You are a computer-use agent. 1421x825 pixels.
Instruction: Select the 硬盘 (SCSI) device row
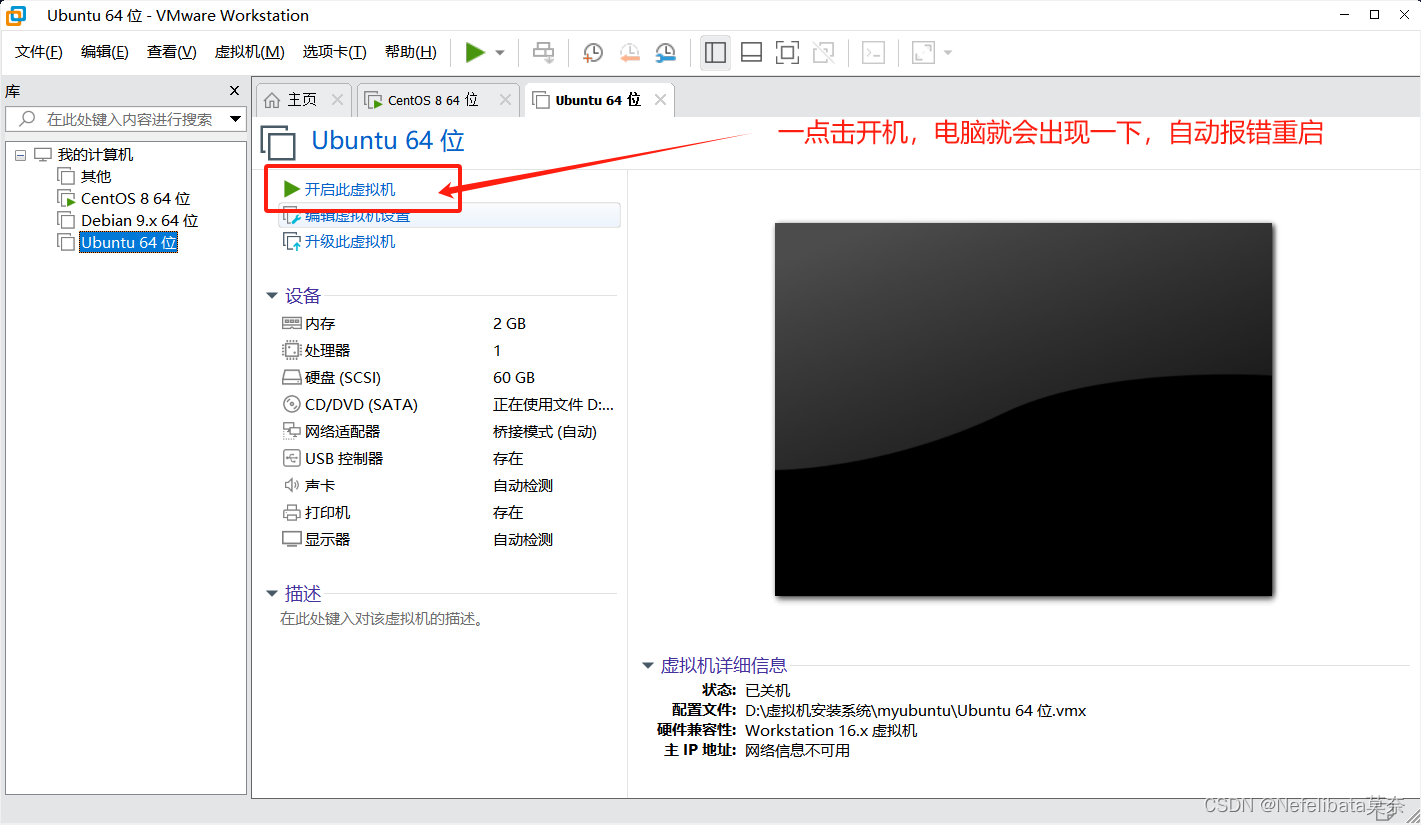pyautogui.click(x=449, y=378)
